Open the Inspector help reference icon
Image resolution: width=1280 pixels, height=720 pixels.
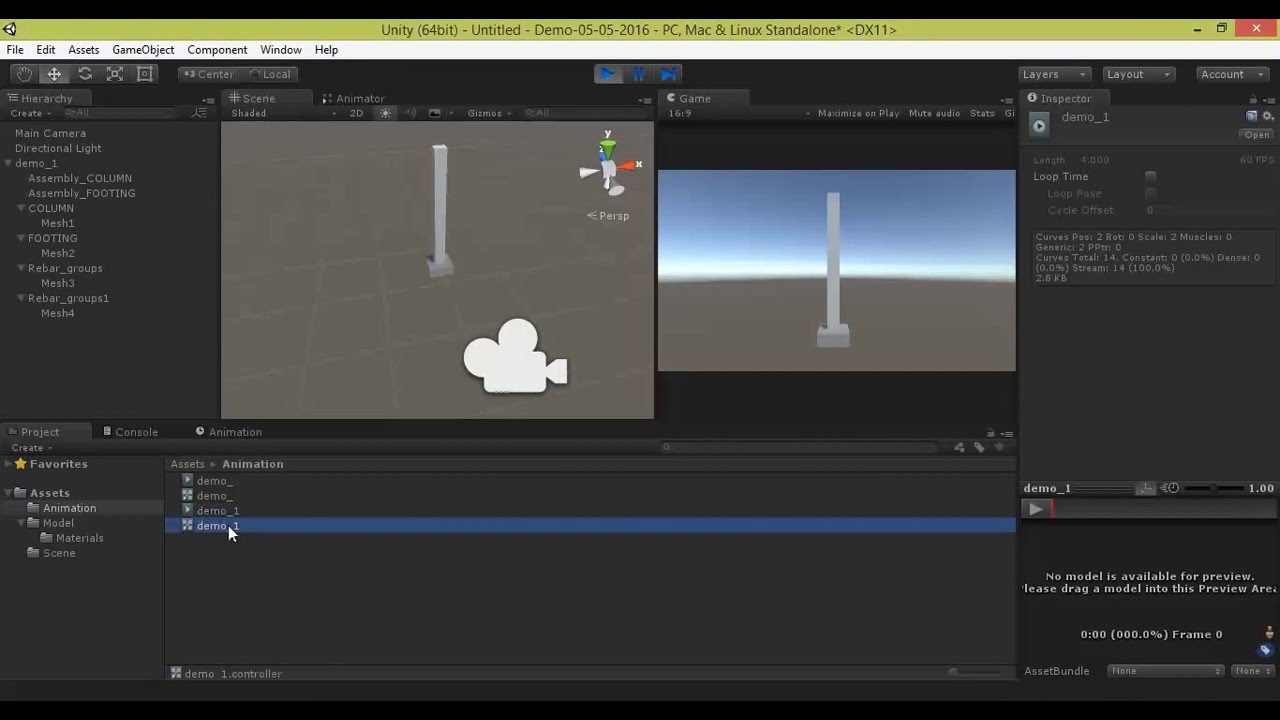1251,116
